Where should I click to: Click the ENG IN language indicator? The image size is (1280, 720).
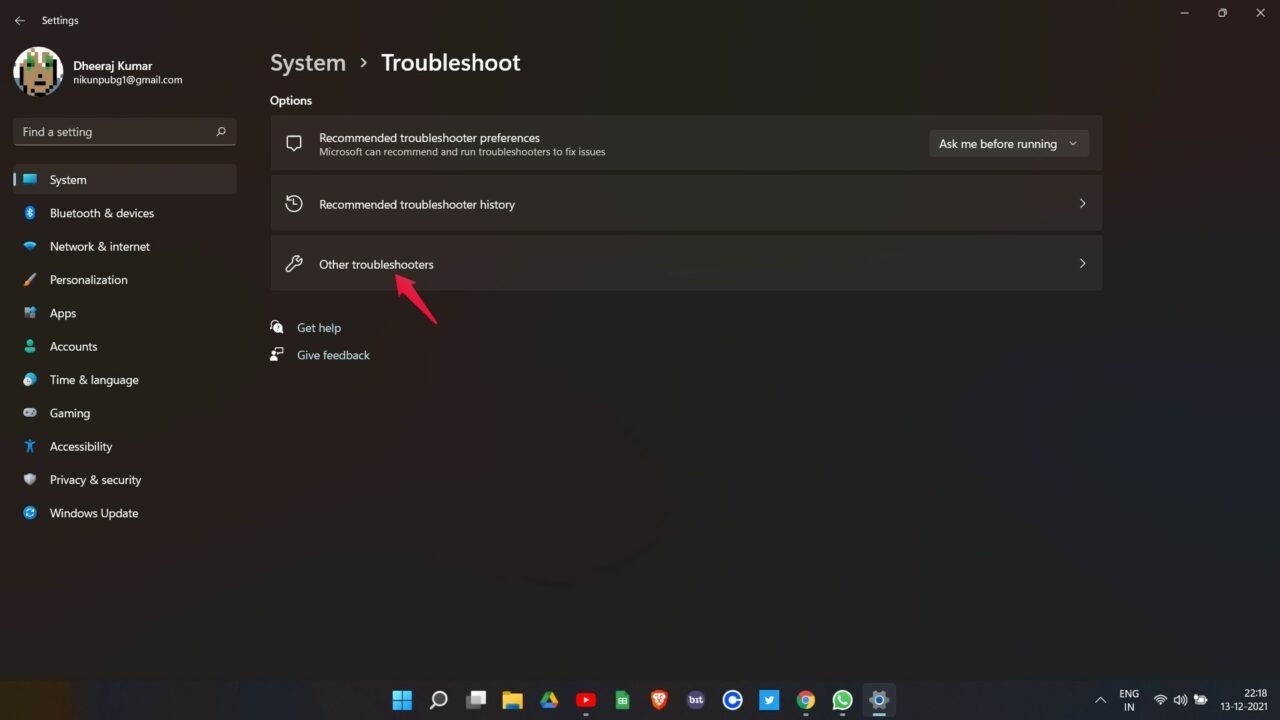(1129, 700)
